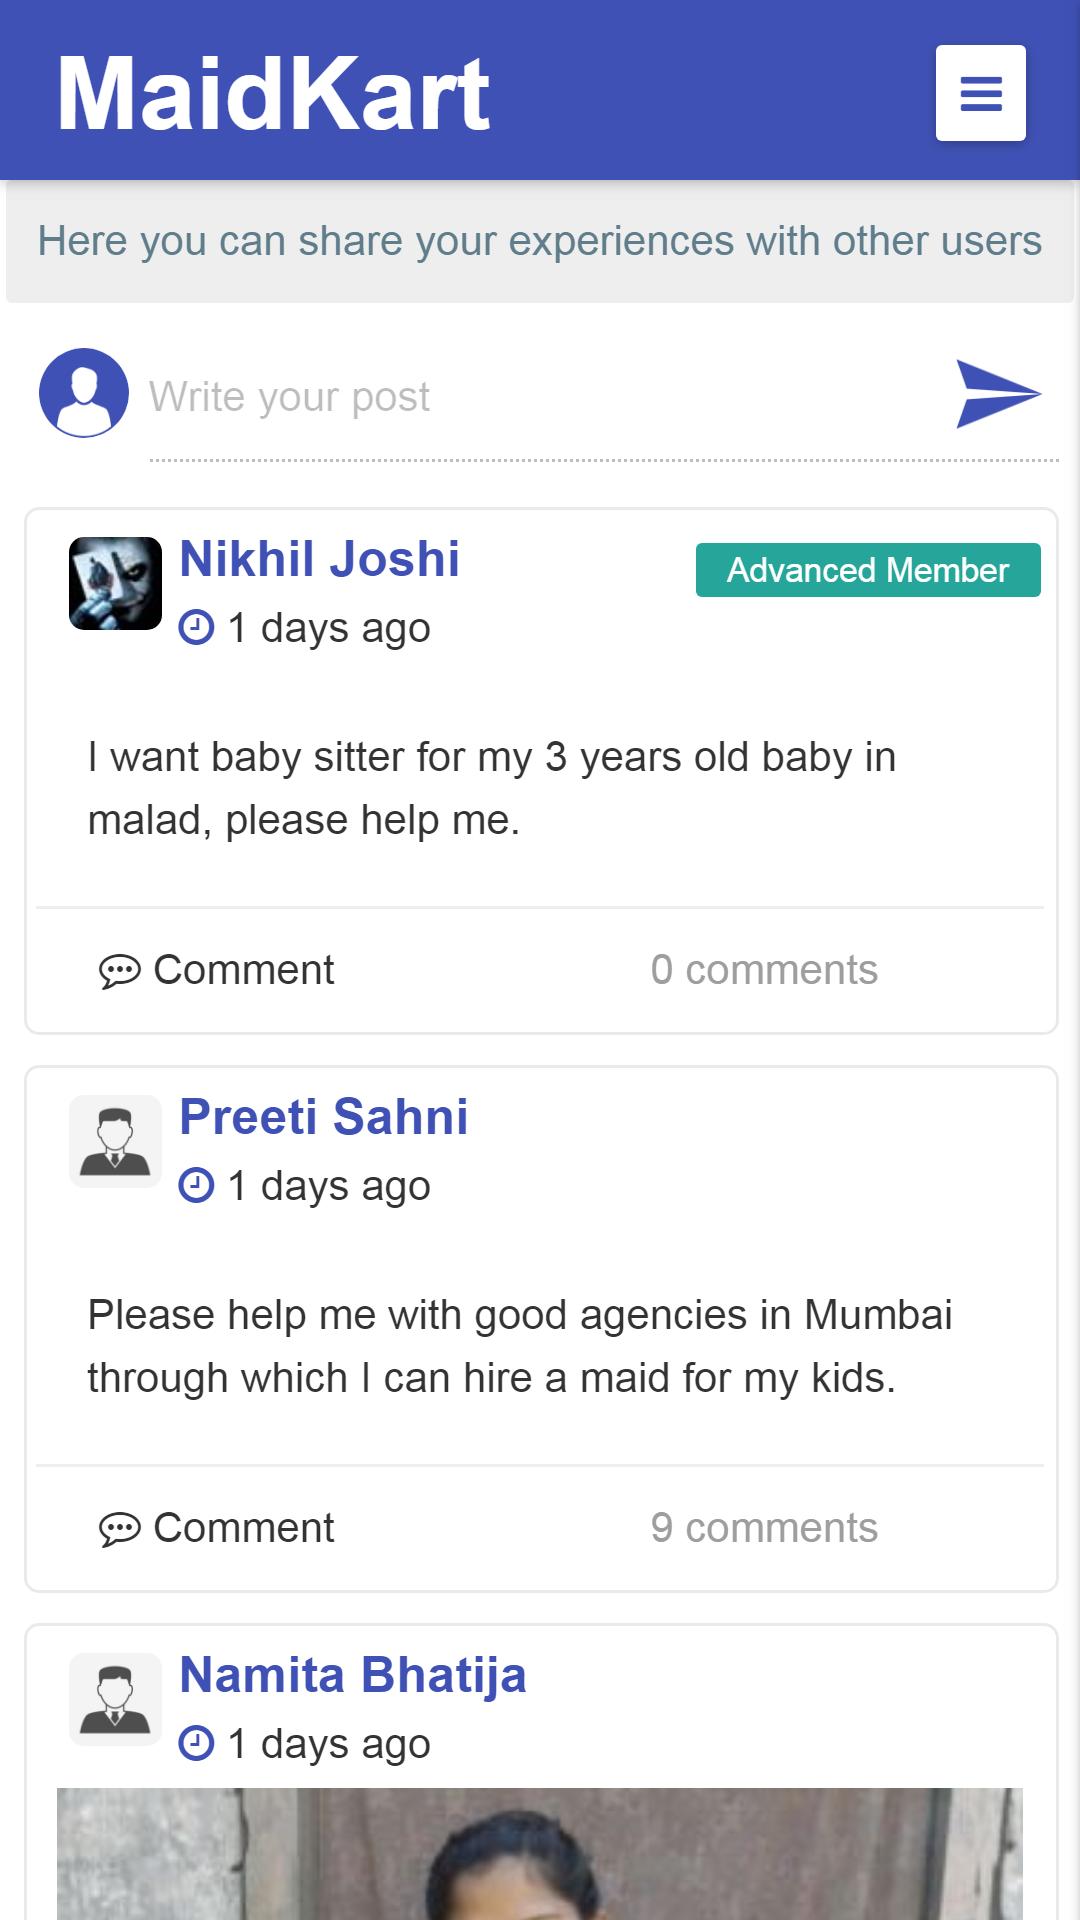
Task: Click the MaidKart title logo
Action: (273, 93)
